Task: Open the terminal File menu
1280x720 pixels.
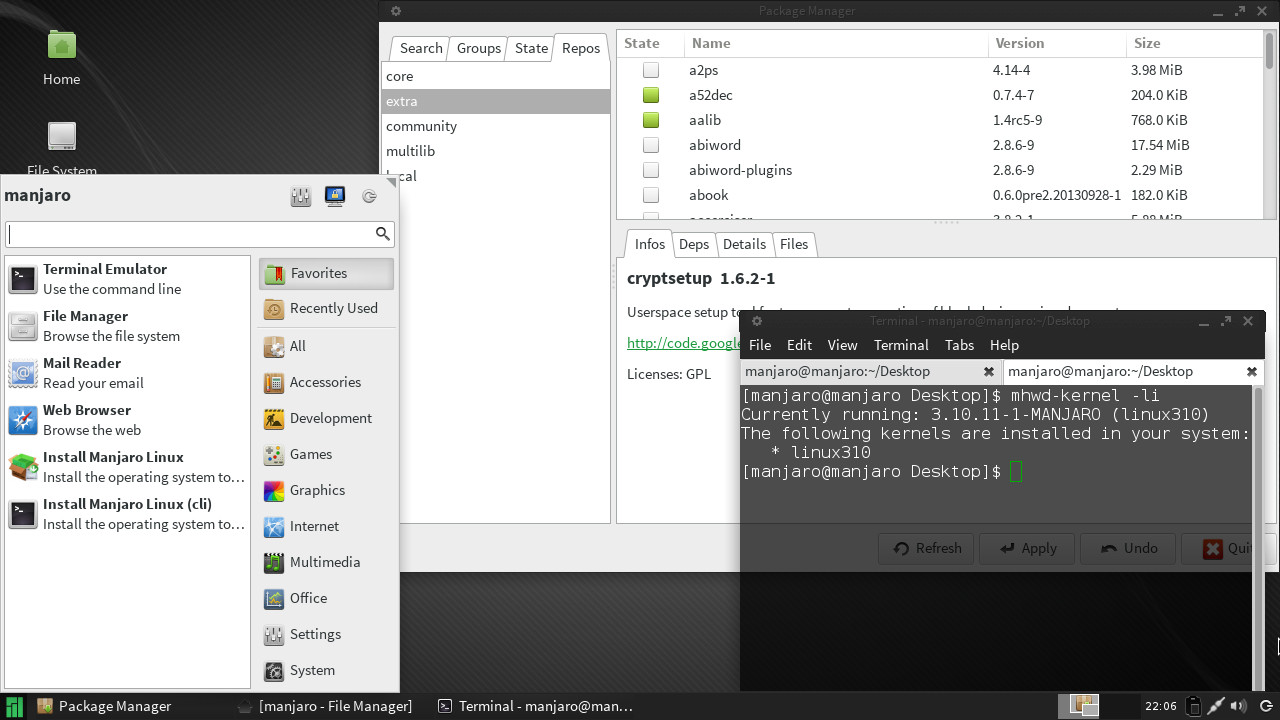Action: (760, 345)
